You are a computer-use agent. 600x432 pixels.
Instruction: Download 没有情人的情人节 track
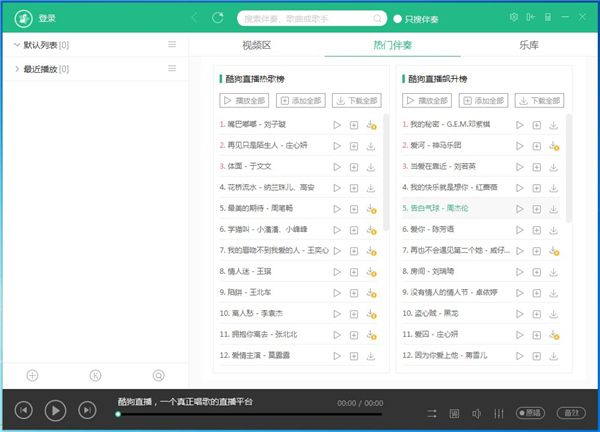pos(553,293)
